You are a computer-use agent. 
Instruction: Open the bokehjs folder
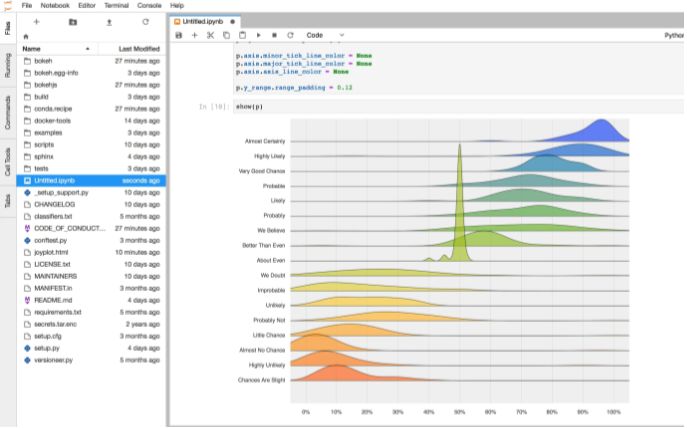tap(91, 85)
